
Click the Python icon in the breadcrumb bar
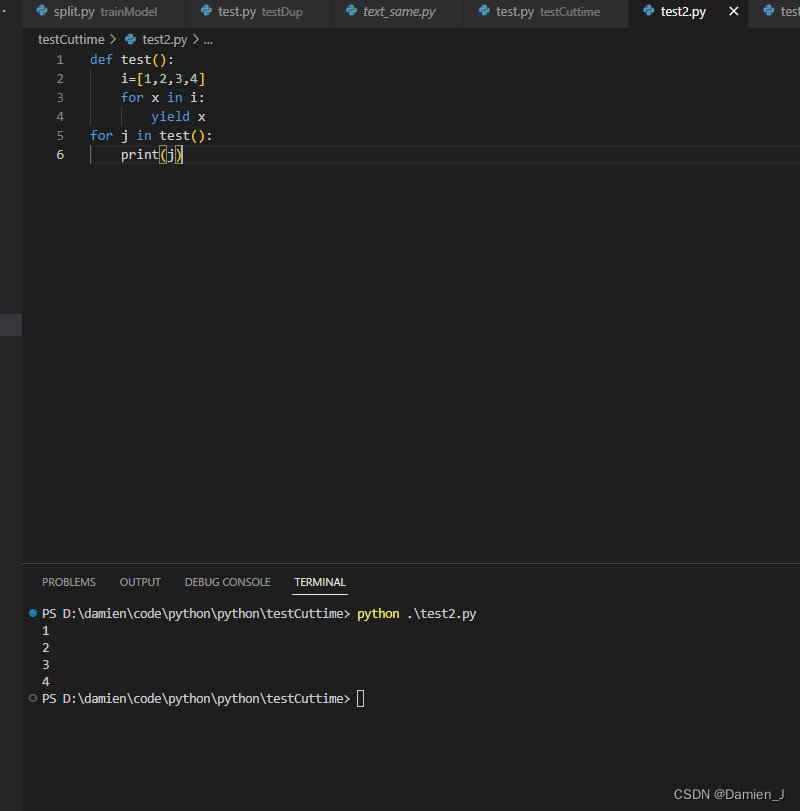129,39
